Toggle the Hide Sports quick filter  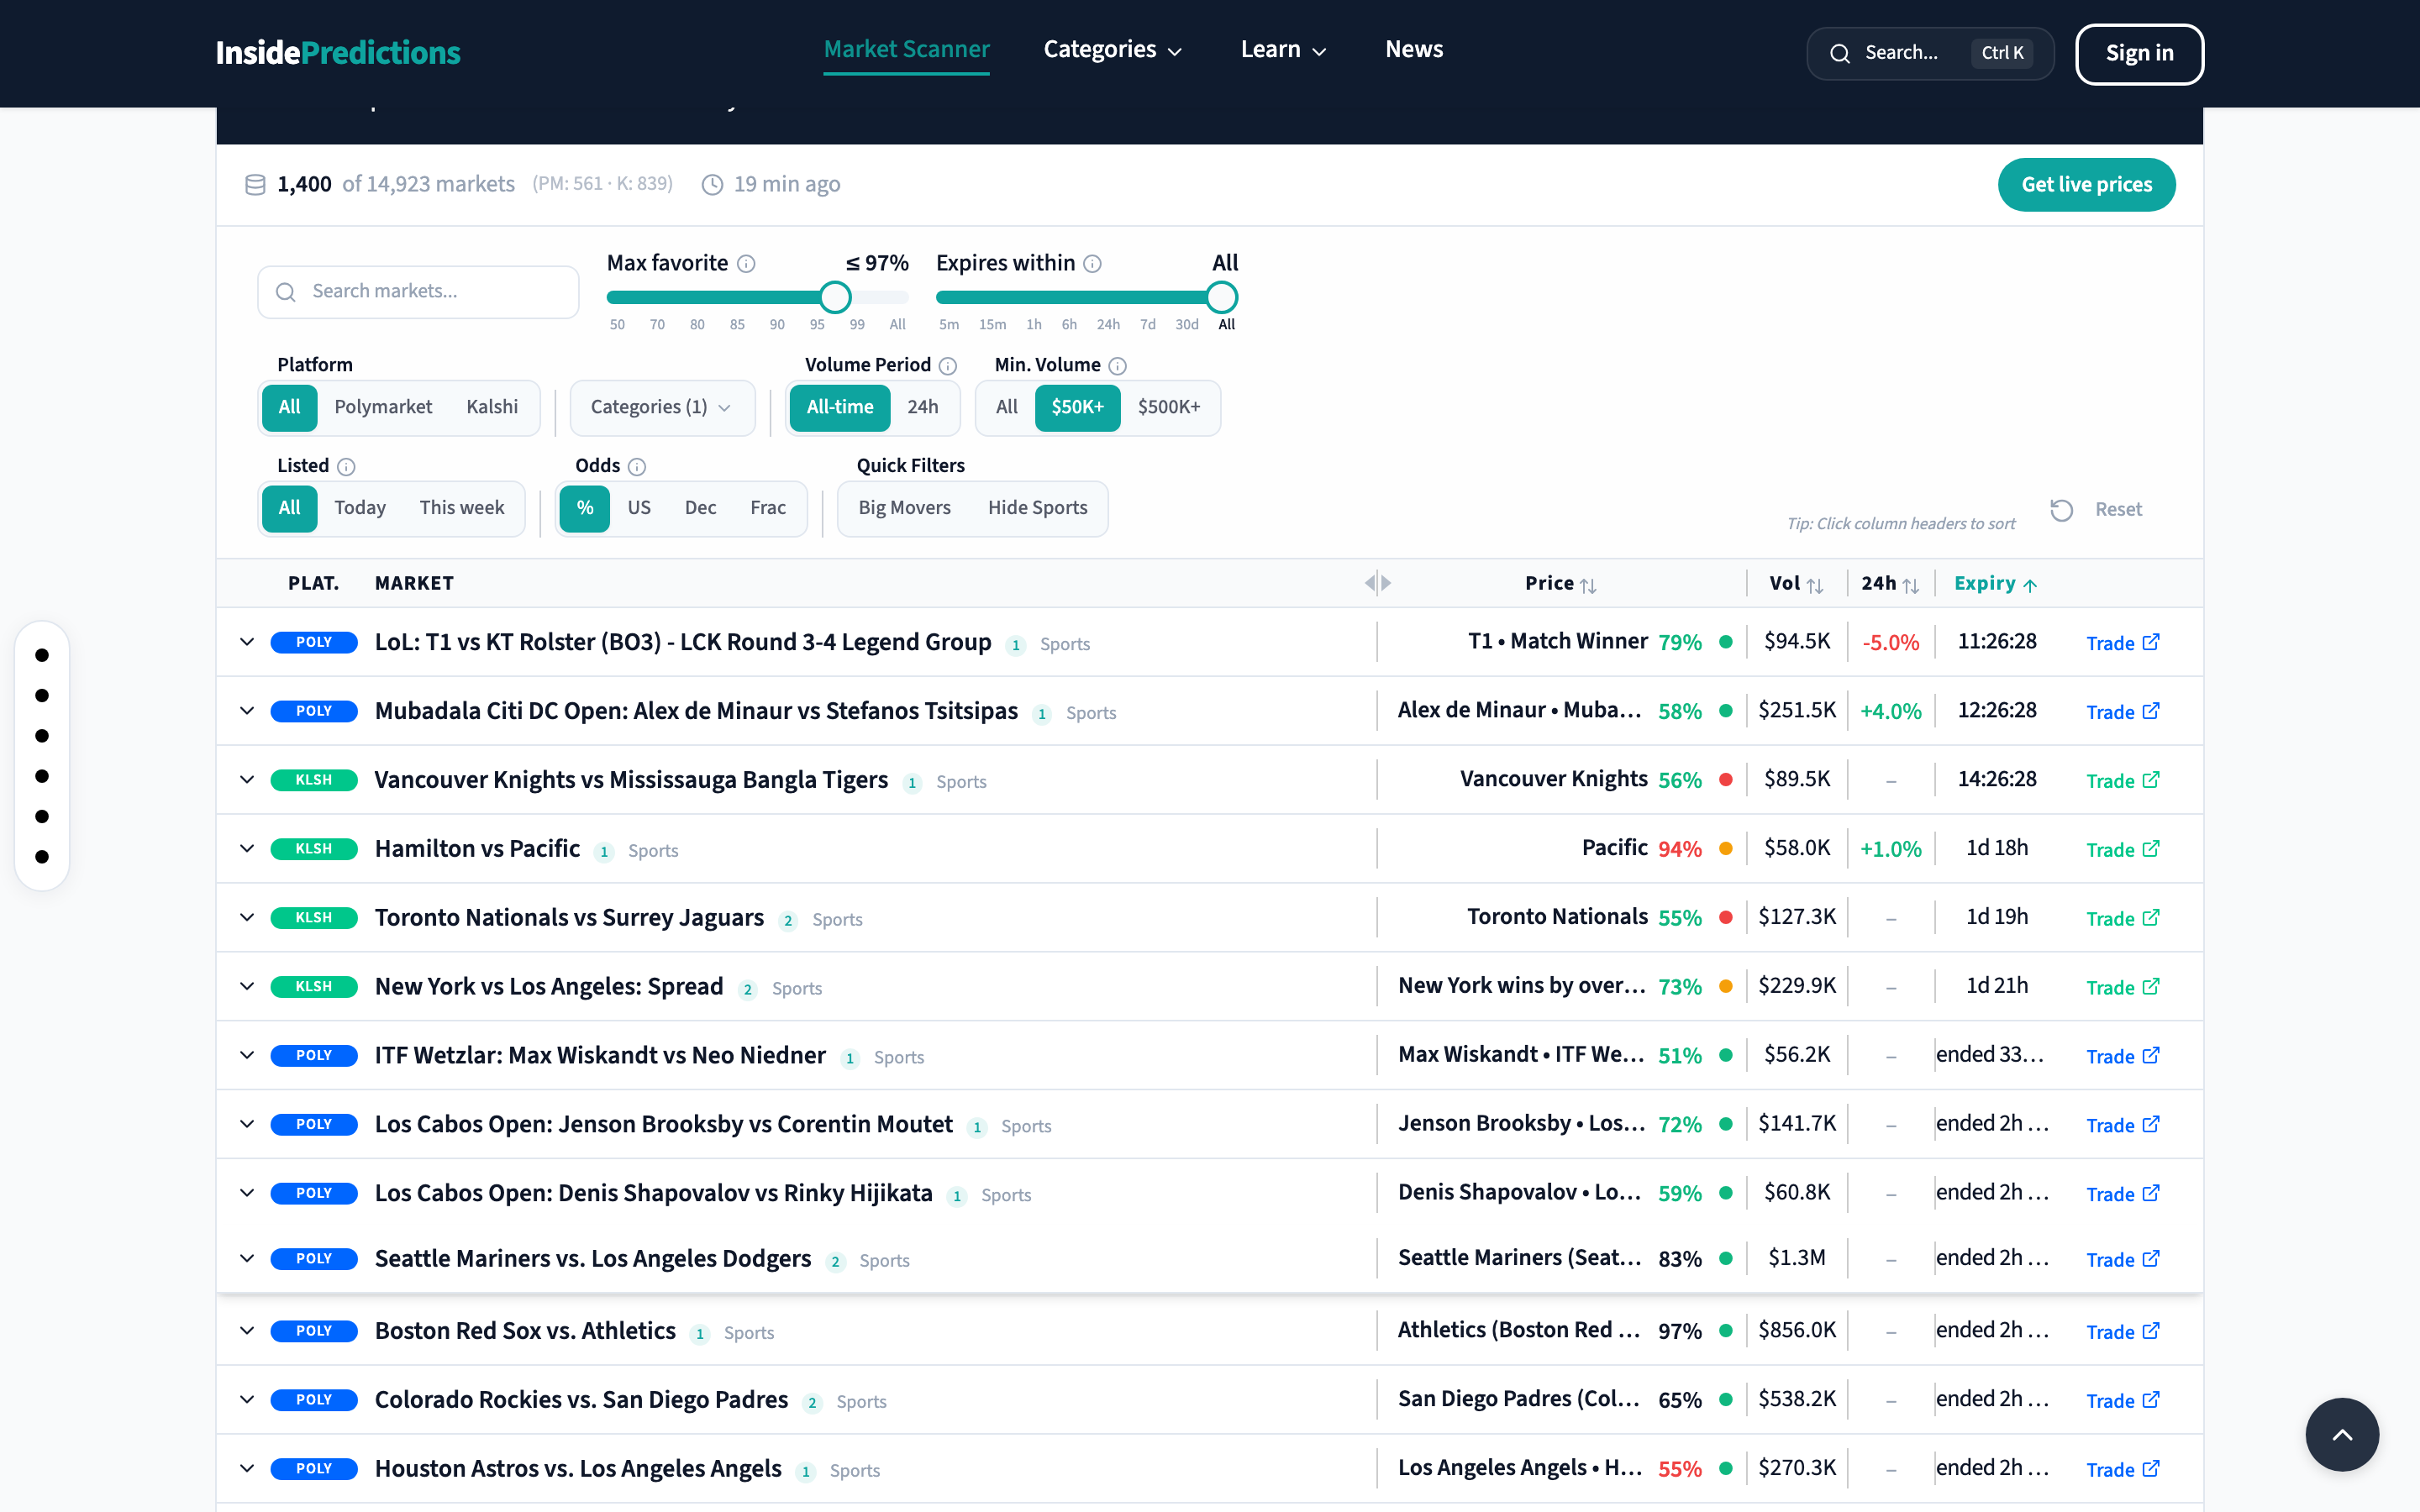tap(1037, 508)
